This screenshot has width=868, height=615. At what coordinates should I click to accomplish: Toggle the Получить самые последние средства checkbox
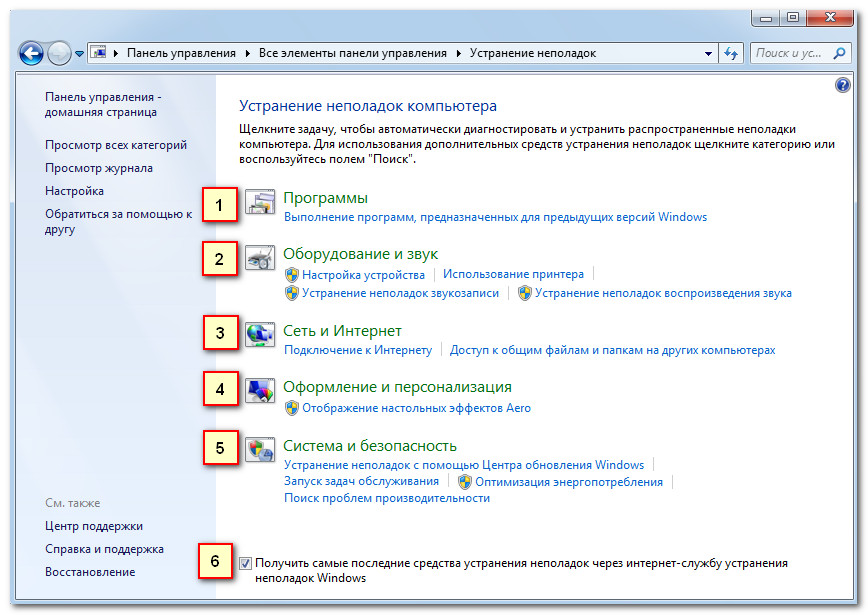tap(245, 564)
